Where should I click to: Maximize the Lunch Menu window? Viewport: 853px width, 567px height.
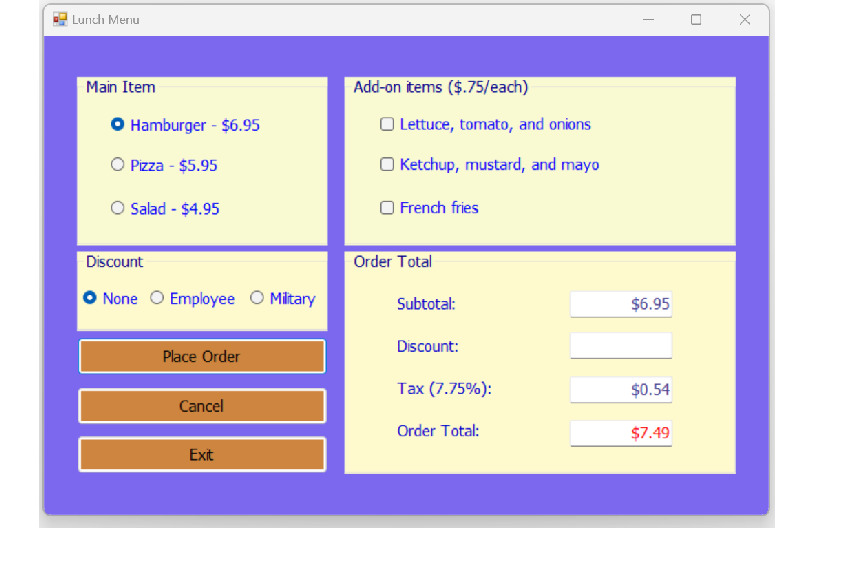696,20
